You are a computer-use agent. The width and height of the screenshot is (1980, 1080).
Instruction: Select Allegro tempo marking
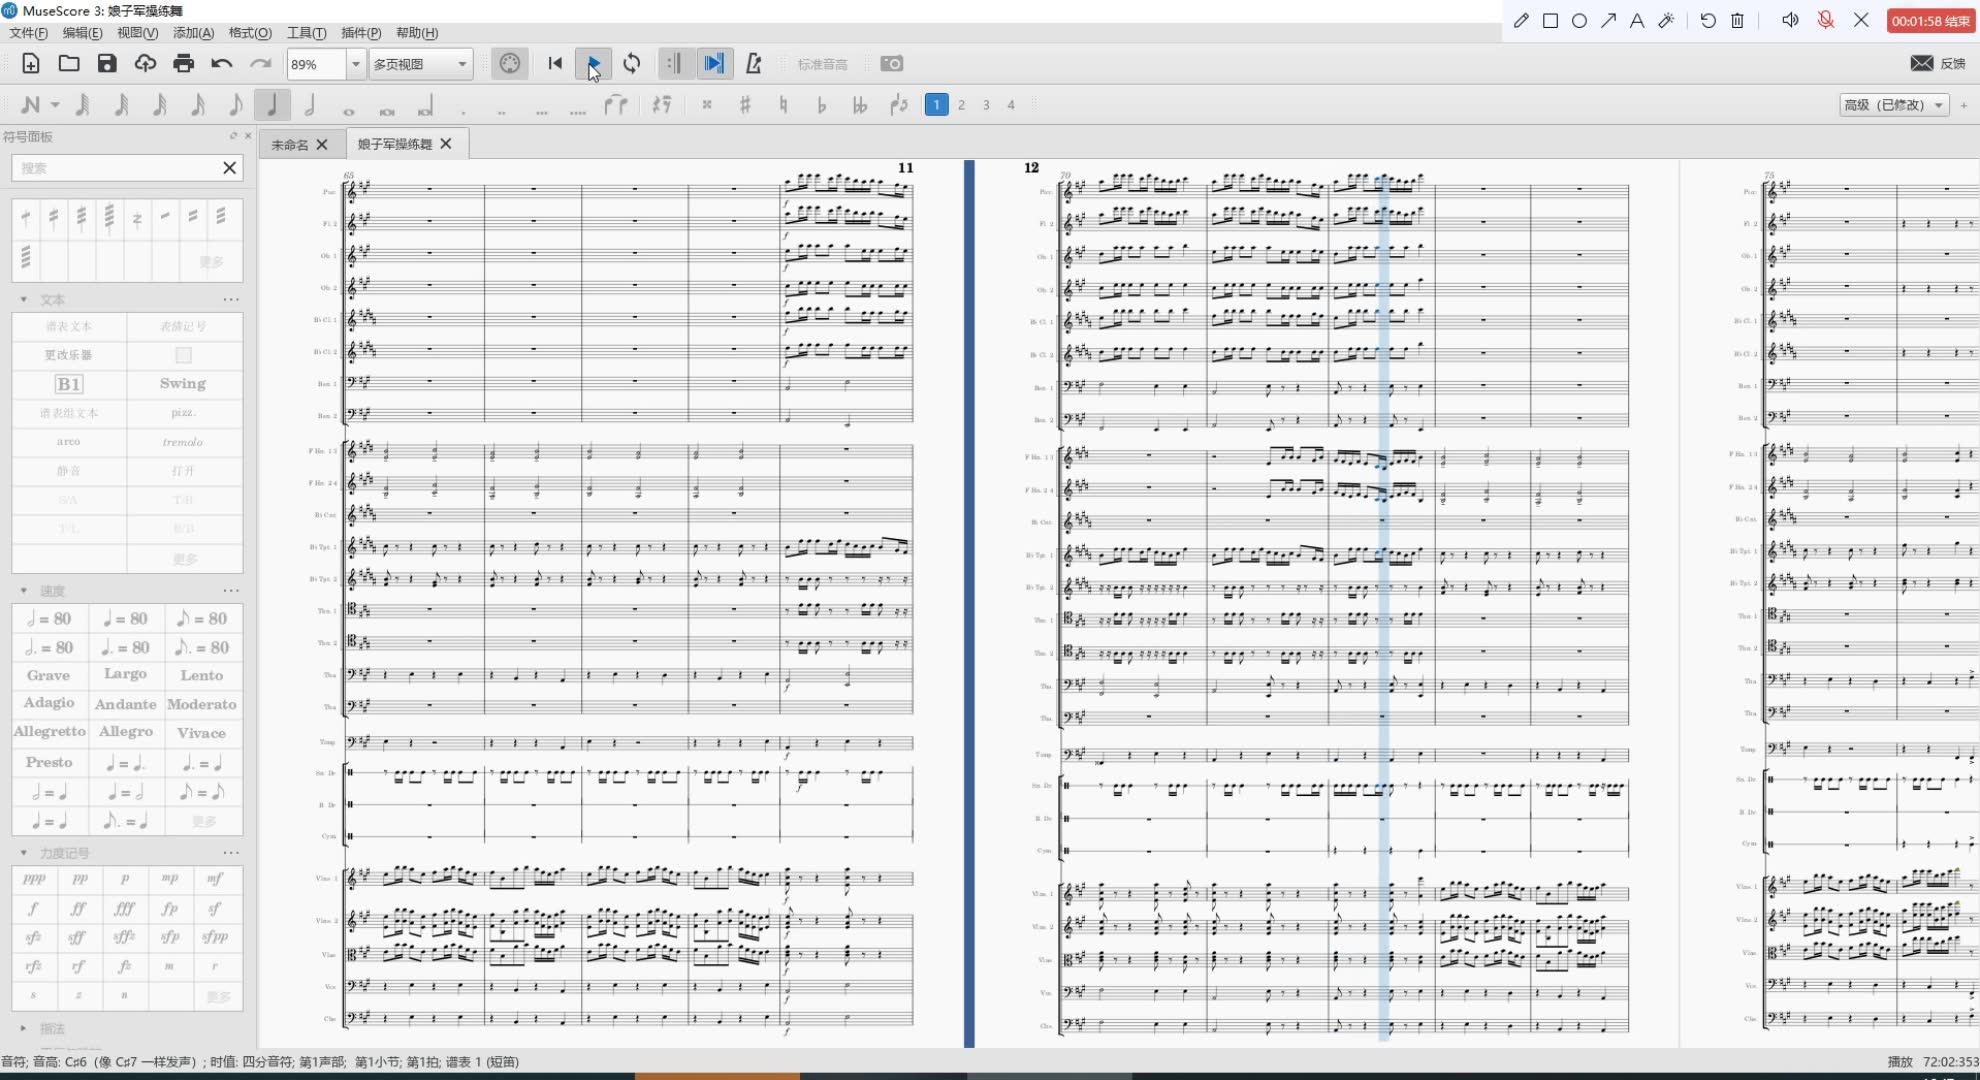pyautogui.click(x=126, y=732)
